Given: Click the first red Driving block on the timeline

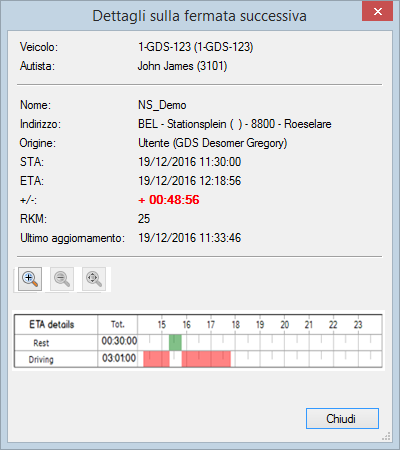Looking at the screenshot, I should [156, 359].
